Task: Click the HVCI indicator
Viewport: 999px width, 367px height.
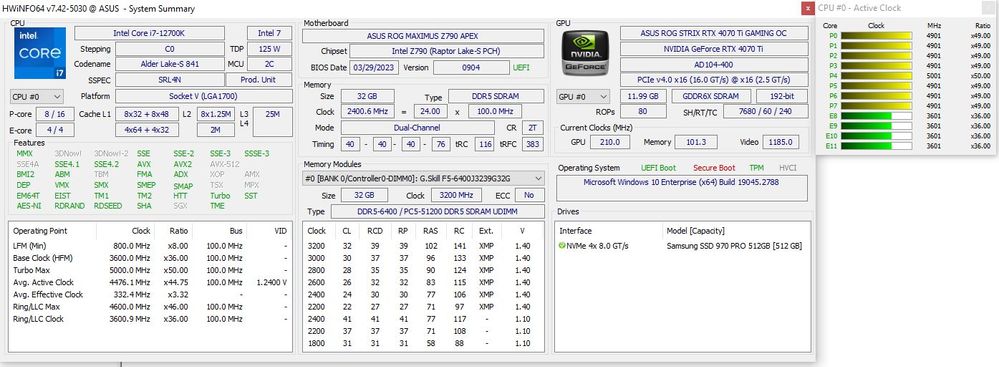Action: coord(787,168)
